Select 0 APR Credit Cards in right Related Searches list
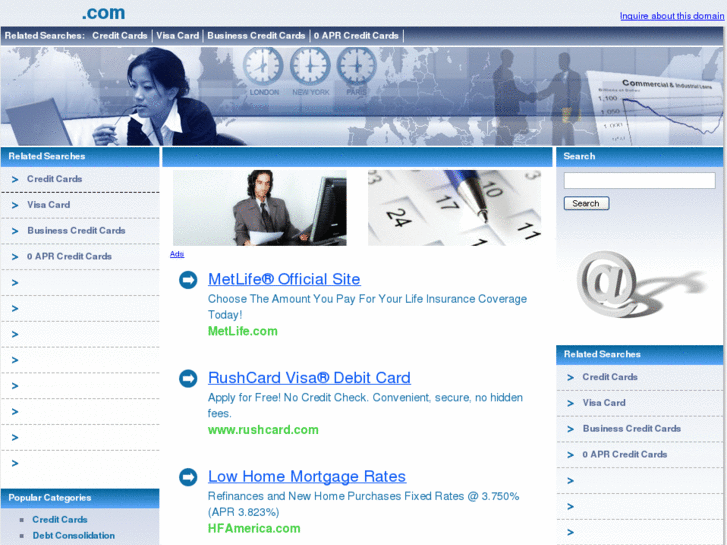Image resolution: width=727 pixels, height=545 pixels. pyautogui.click(x=625, y=455)
